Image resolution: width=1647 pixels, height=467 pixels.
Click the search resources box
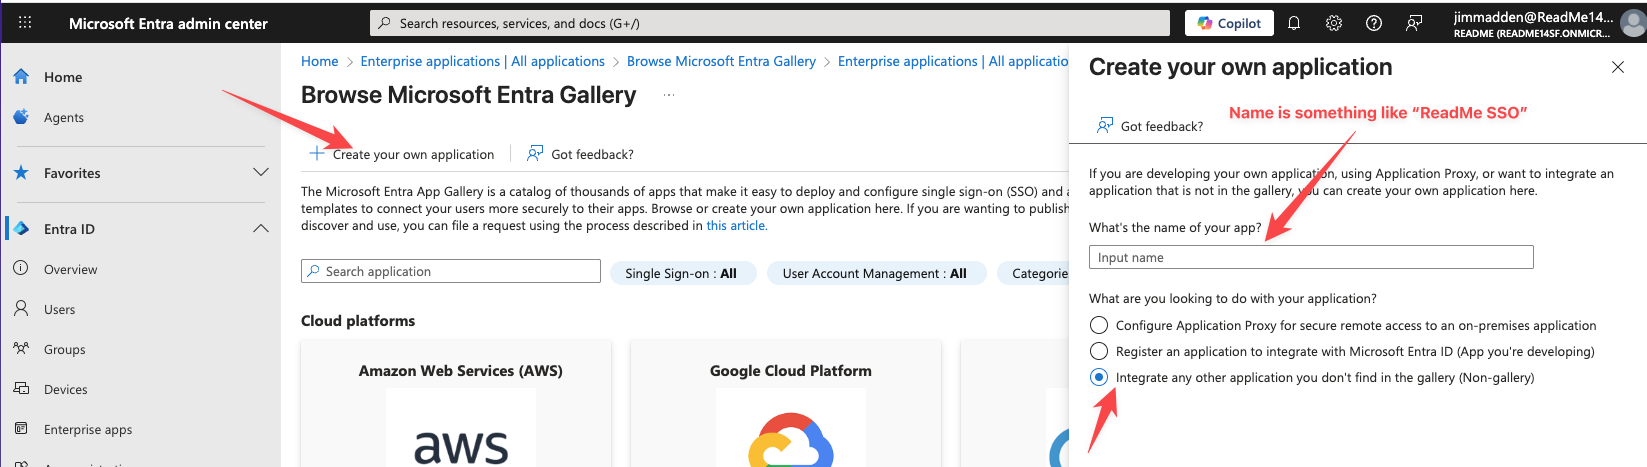(x=769, y=23)
